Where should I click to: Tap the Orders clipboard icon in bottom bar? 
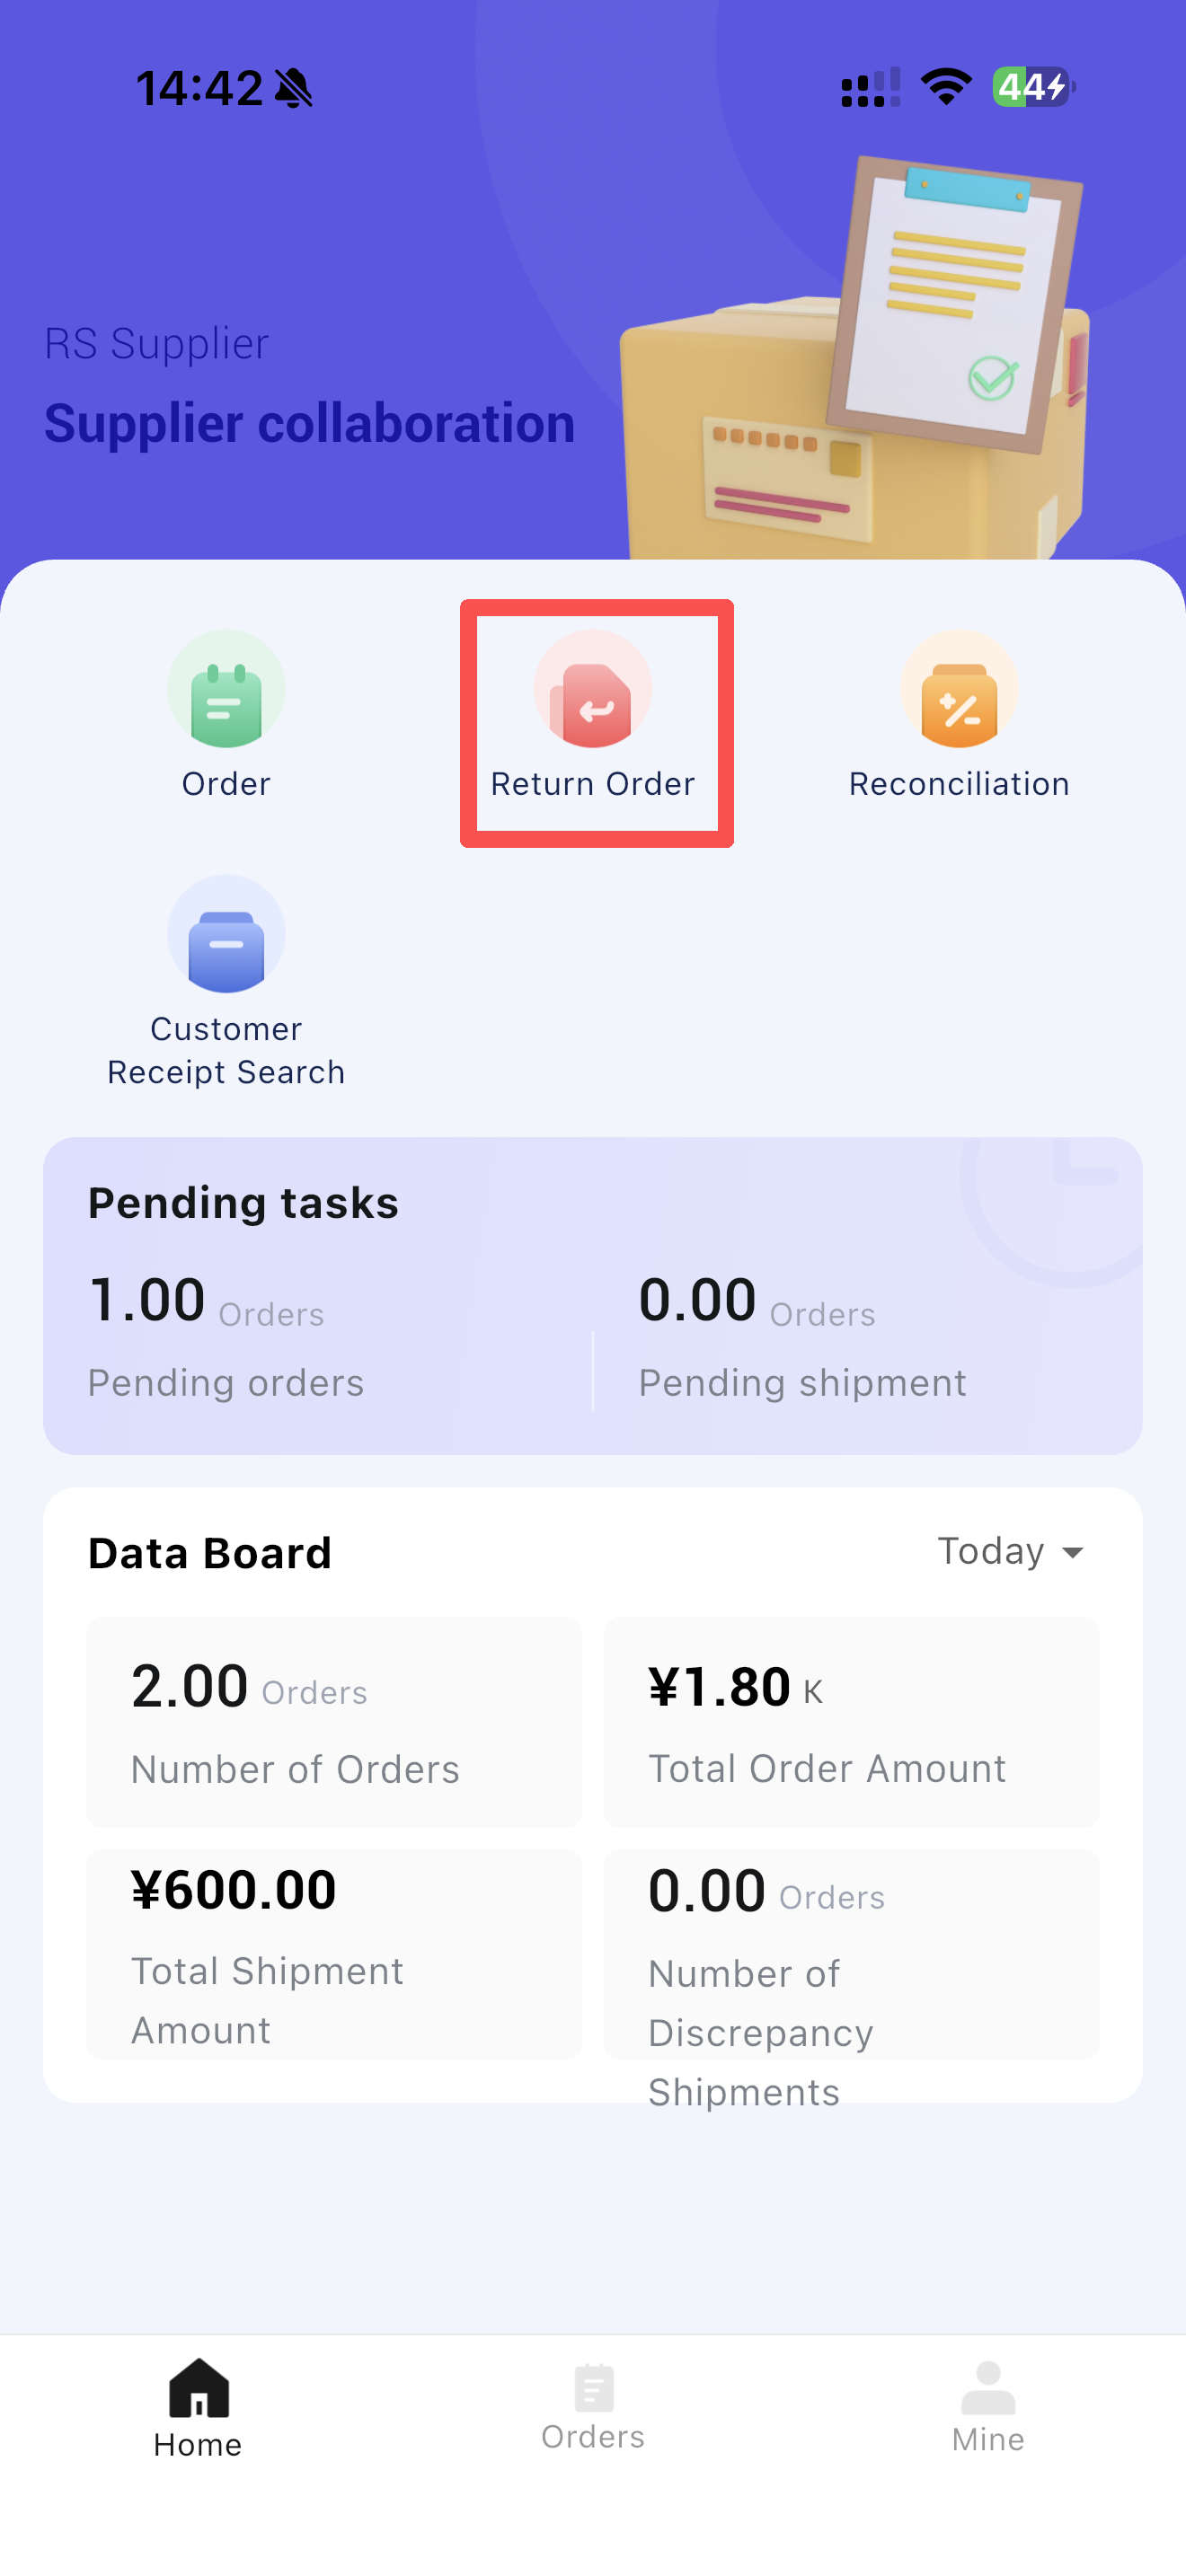(x=593, y=2388)
